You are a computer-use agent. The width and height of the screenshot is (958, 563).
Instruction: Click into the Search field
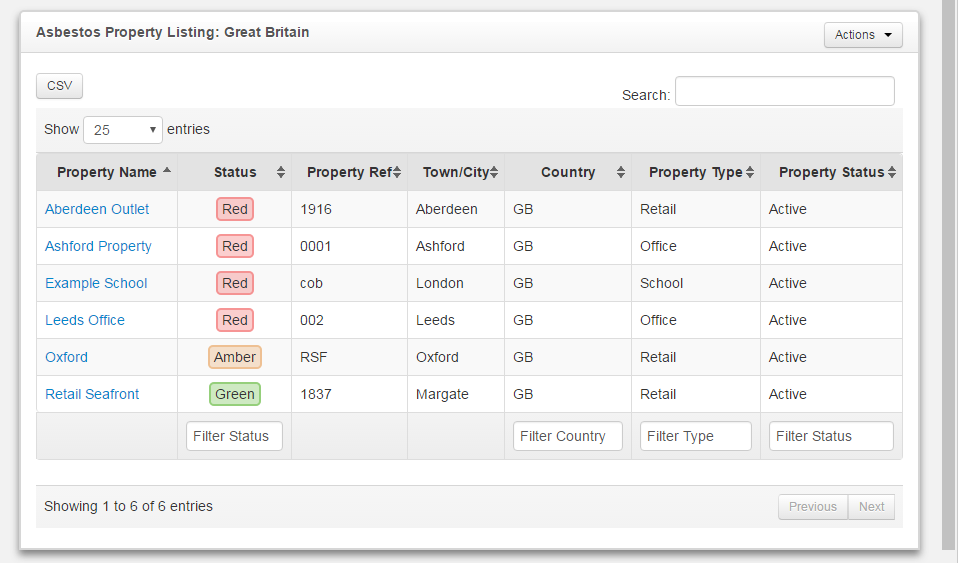click(x=784, y=91)
